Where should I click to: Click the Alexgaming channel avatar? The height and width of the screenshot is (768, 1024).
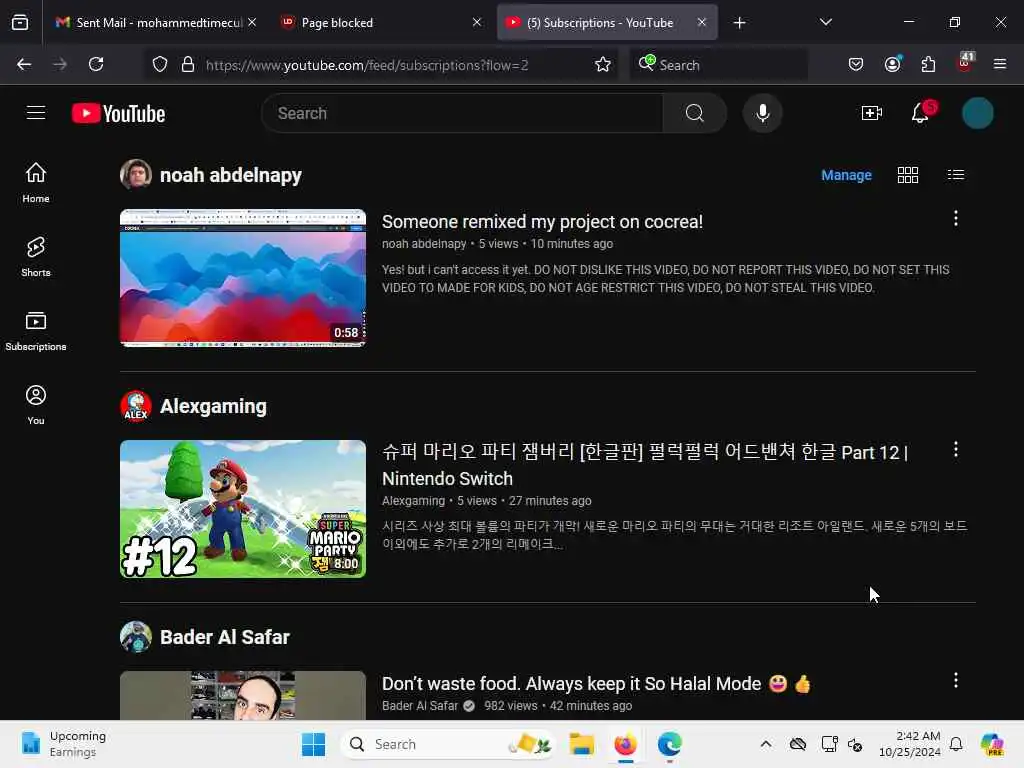136,406
